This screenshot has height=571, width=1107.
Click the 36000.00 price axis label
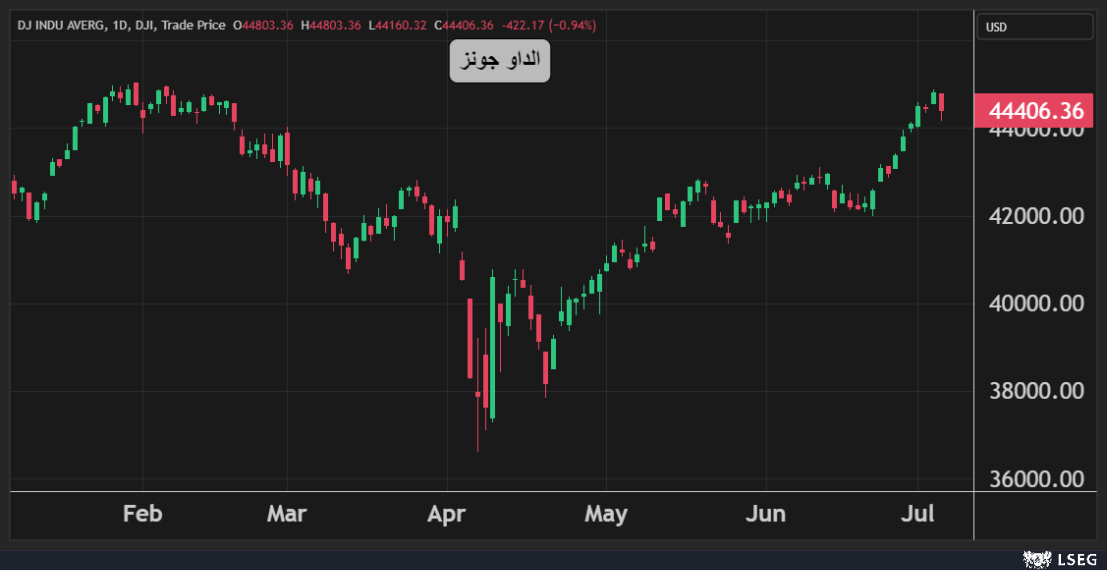pos(1036,479)
